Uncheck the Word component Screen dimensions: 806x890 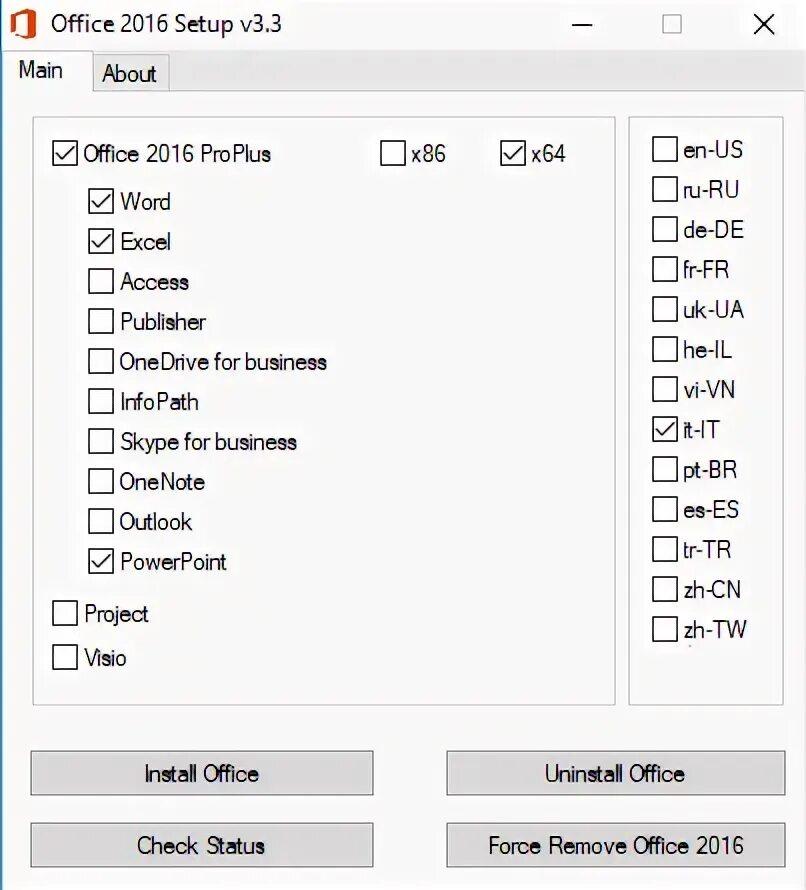(101, 202)
